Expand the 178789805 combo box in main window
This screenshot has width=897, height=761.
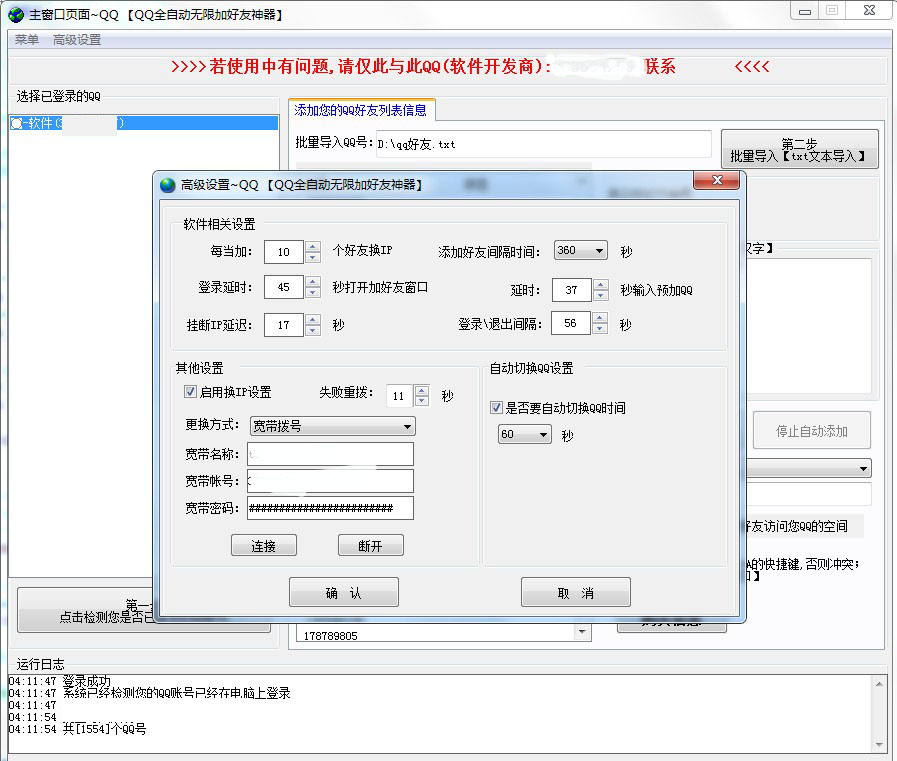pyautogui.click(x=582, y=632)
